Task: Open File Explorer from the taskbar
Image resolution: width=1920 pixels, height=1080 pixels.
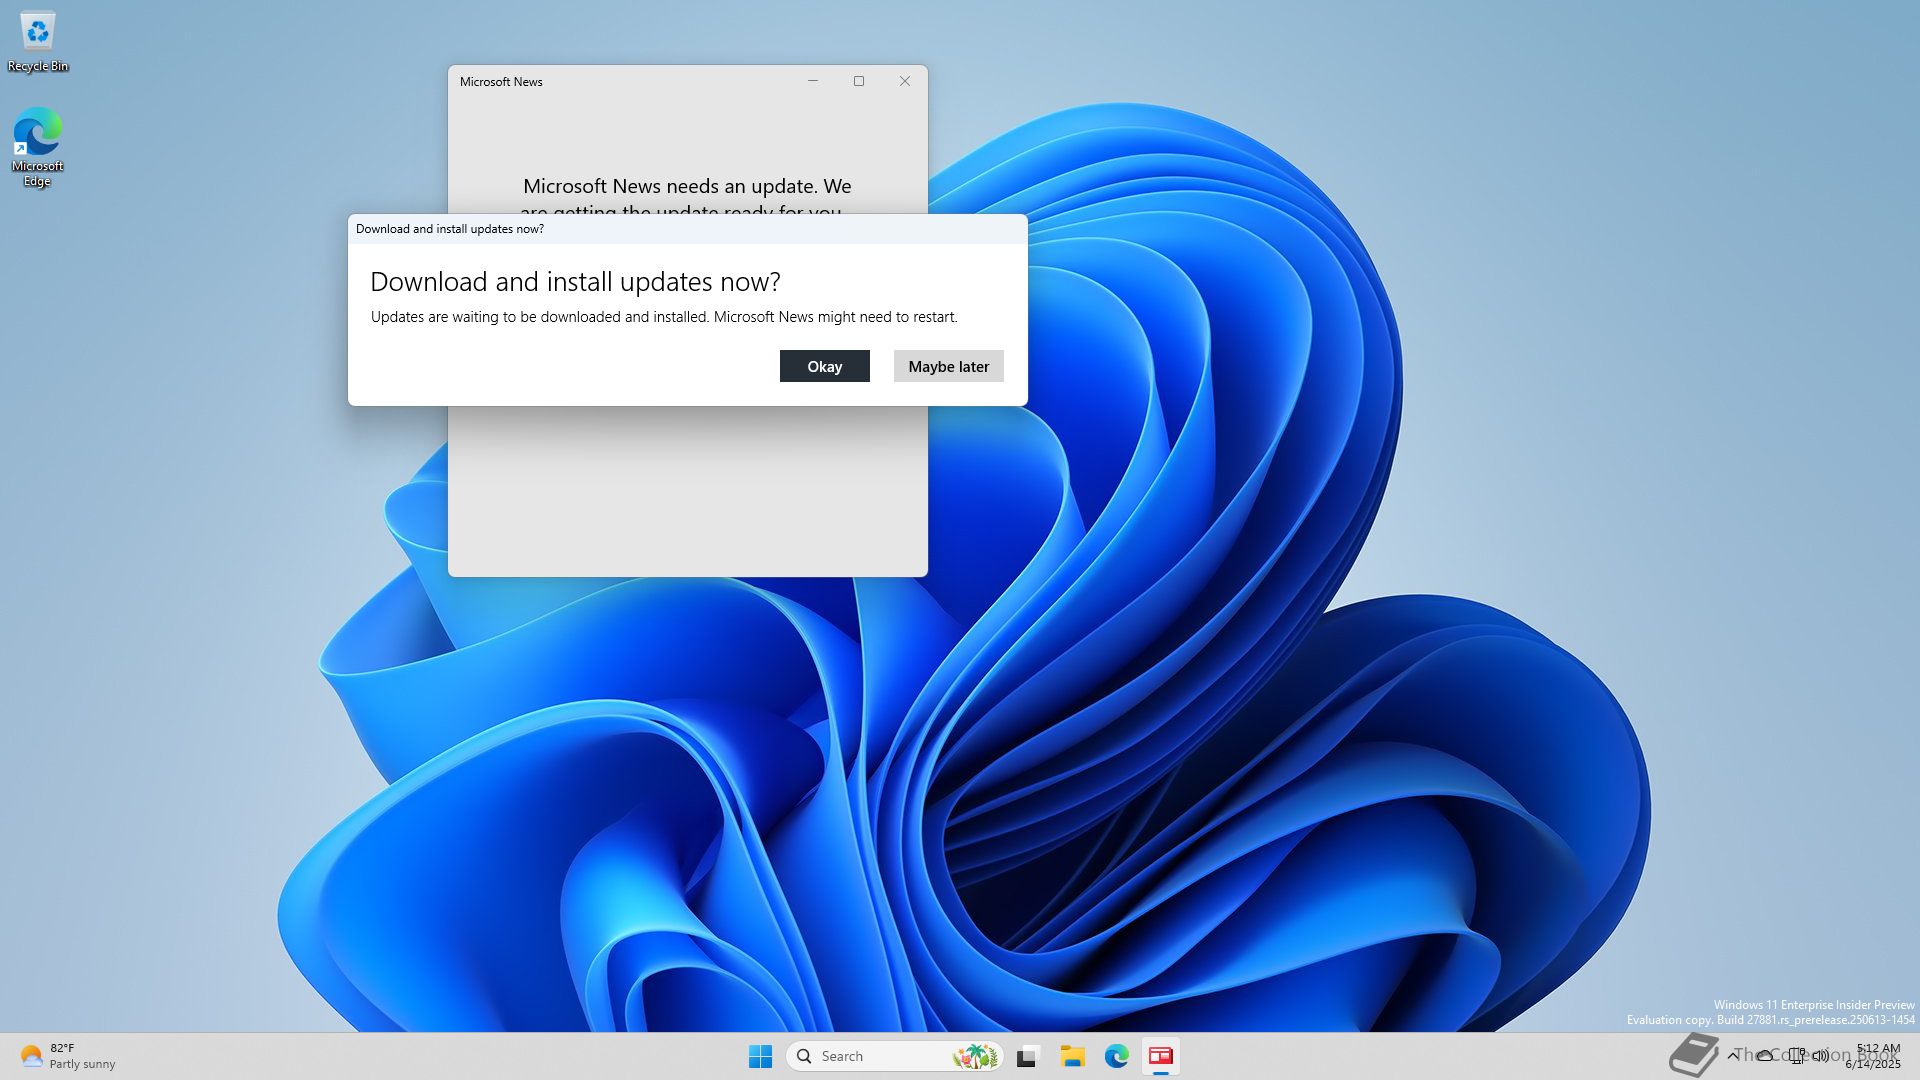Action: click(x=1072, y=1056)
